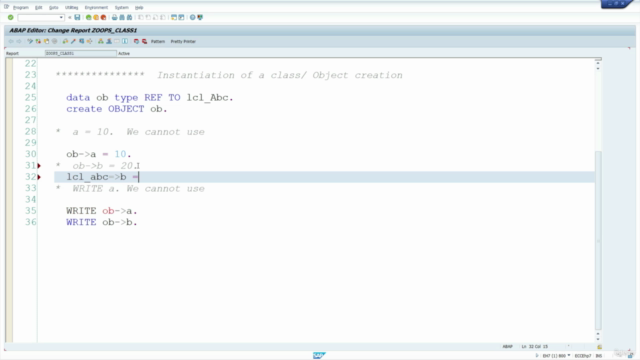Open the Environment menu
Image resolution: width=640 pixels, height=360 pixels.
point(96,7)
